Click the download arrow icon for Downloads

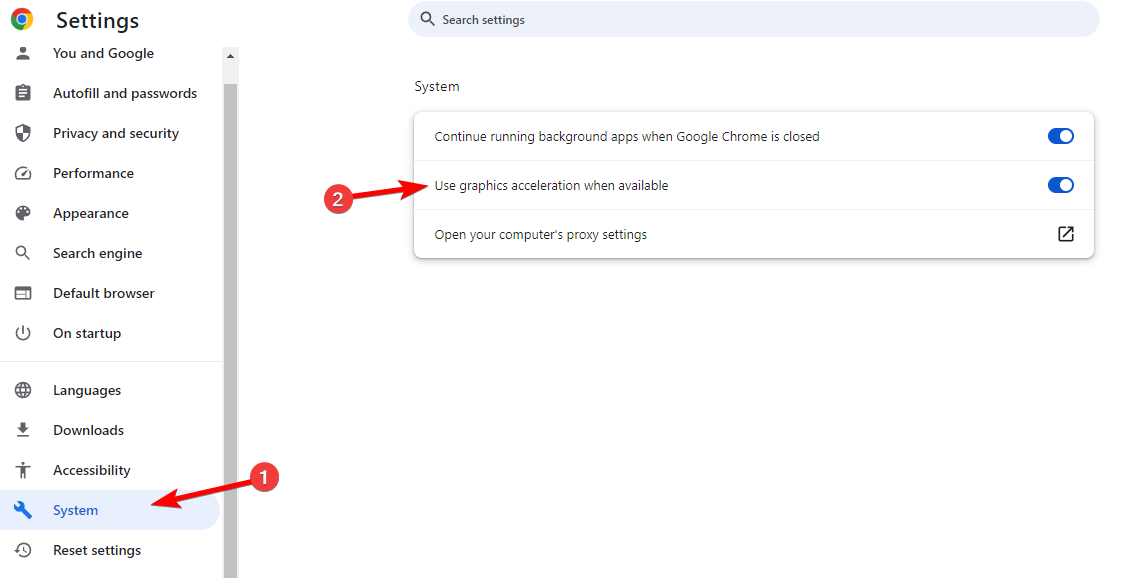tap(23, 430)
